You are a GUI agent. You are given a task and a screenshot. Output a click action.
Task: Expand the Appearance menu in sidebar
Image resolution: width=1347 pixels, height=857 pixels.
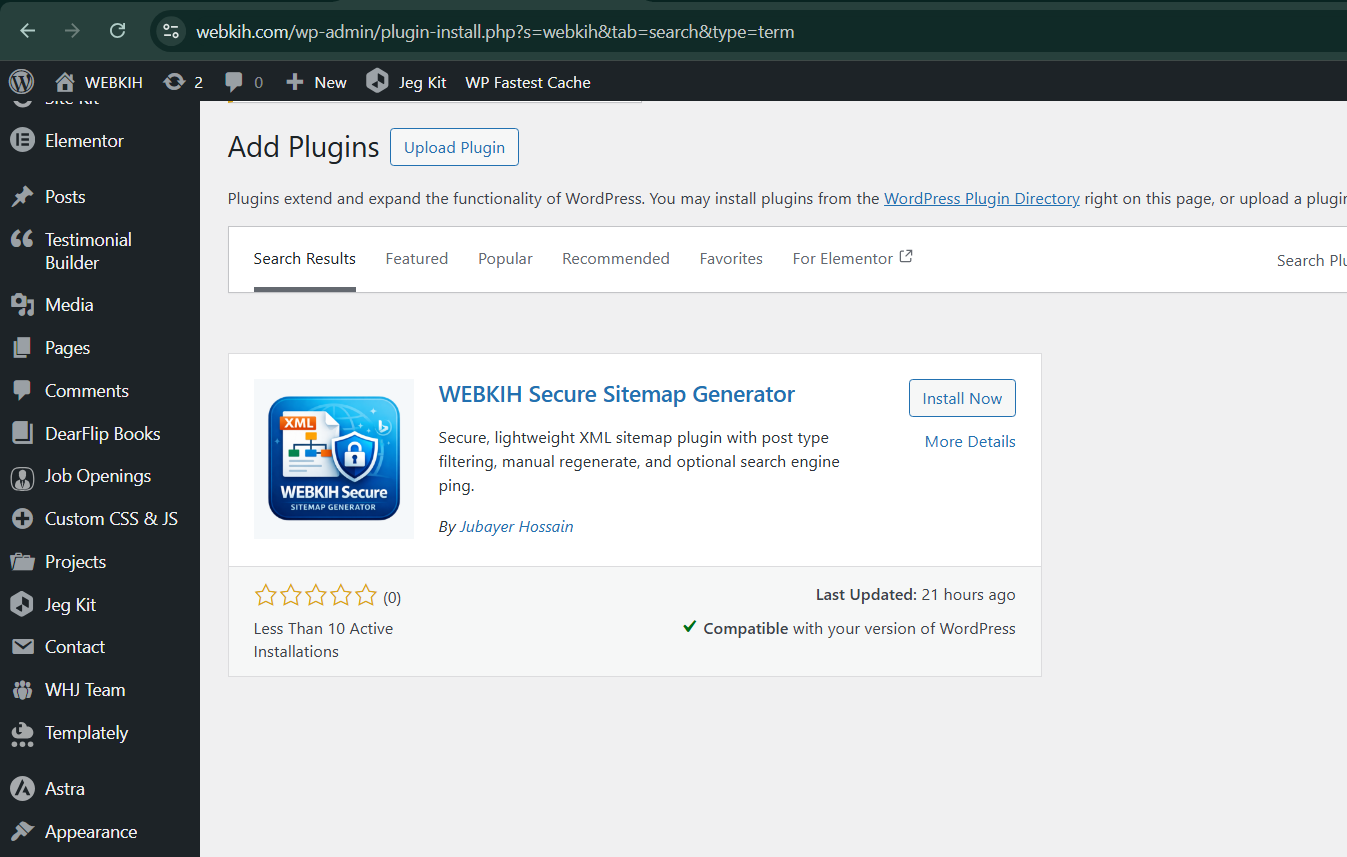point(90,832)
